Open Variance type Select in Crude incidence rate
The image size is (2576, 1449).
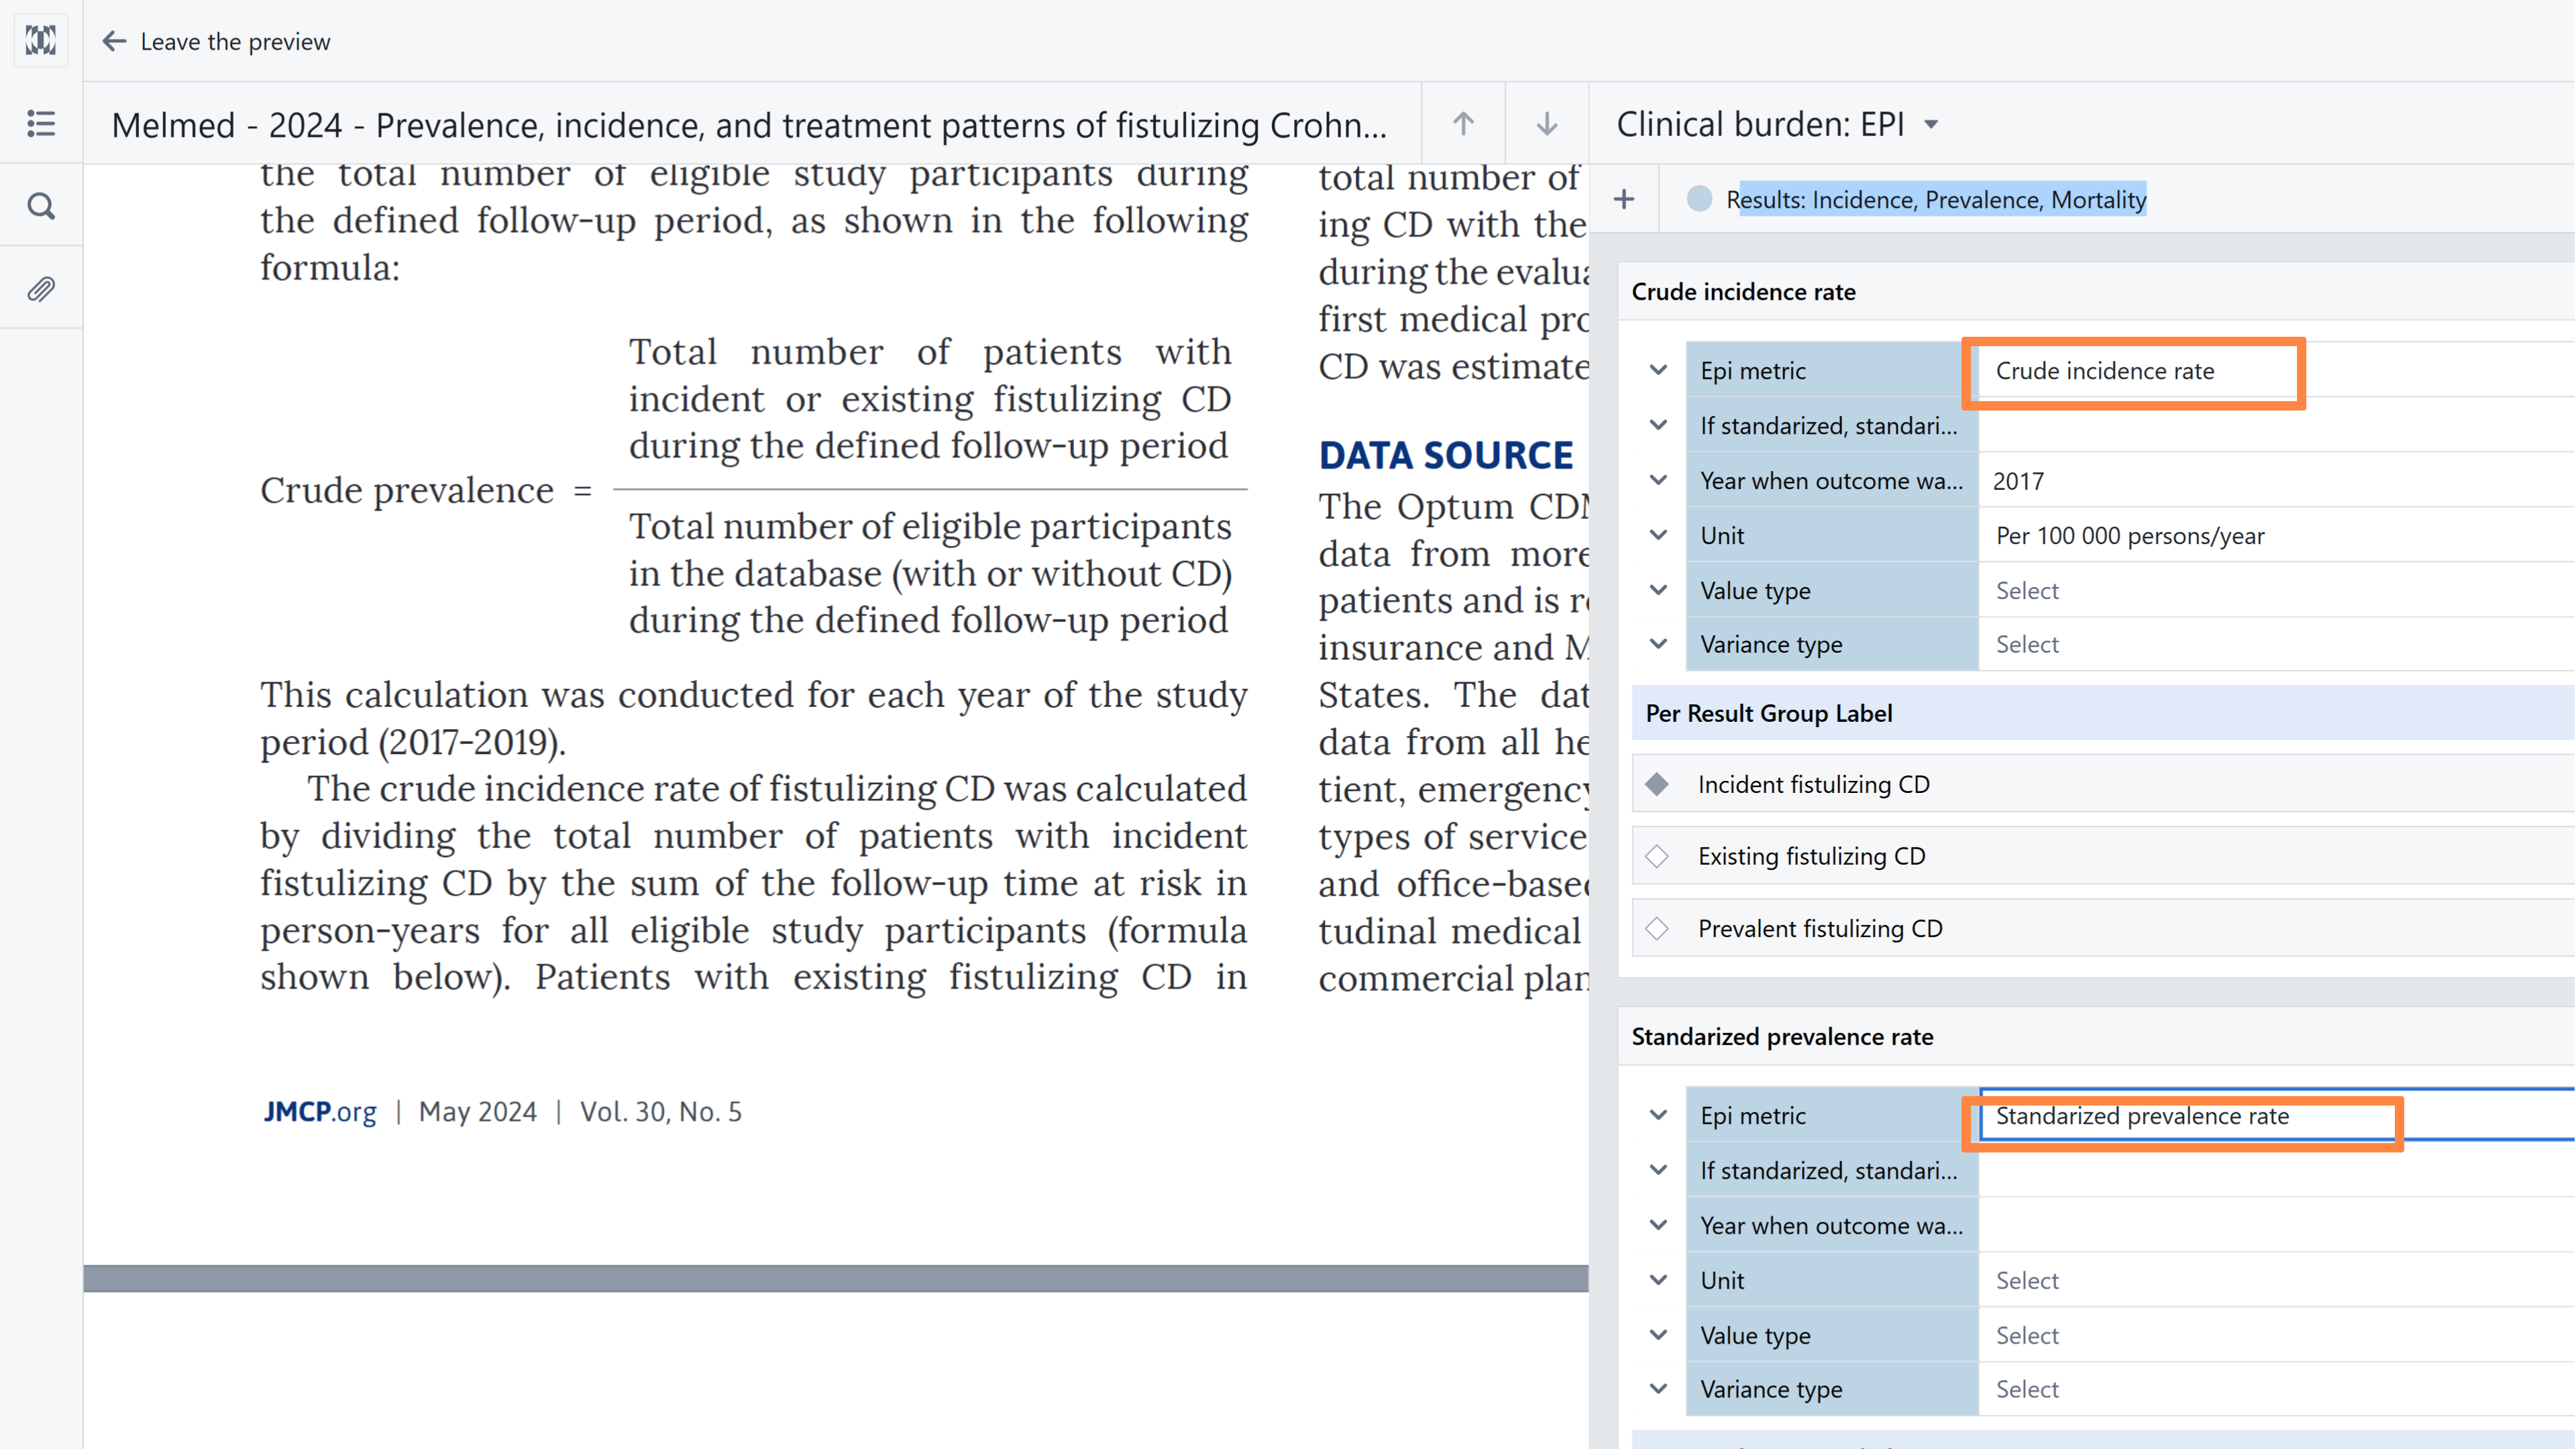click(x=2277, y=644)
